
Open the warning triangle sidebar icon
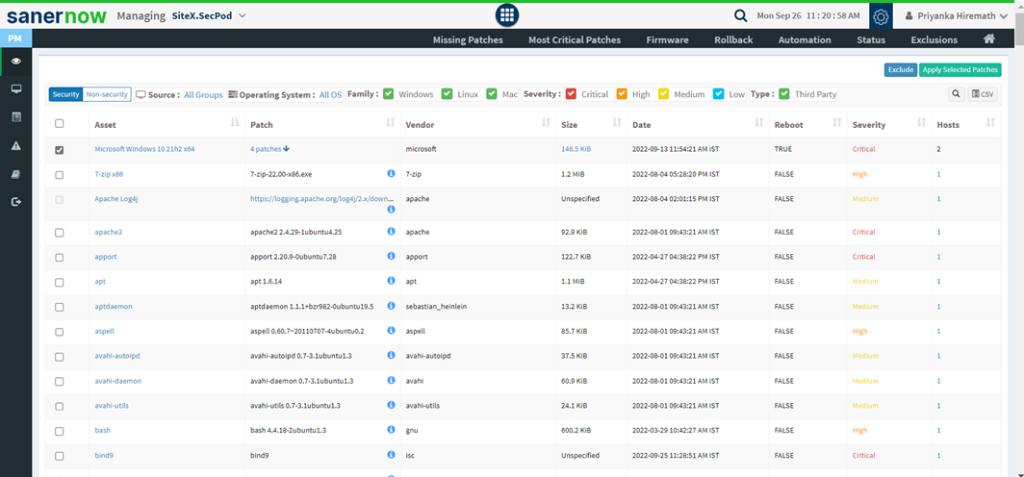[x=16, y=146]
